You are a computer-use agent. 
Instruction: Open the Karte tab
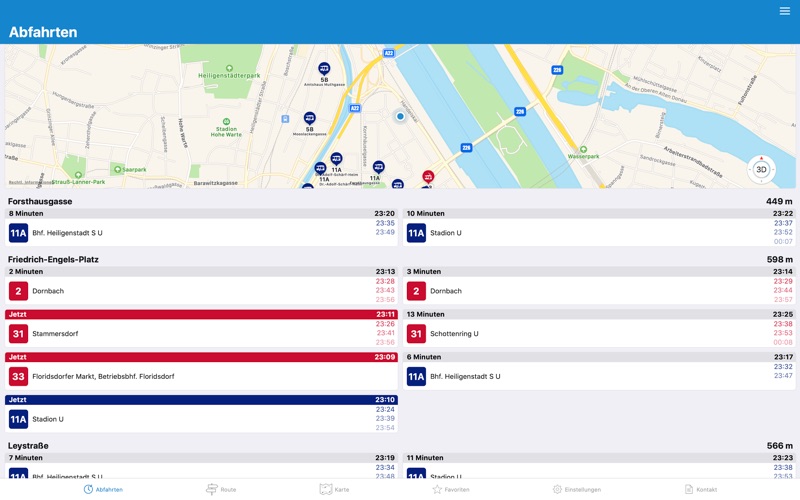pyautogui.click(x=334, y=489)
